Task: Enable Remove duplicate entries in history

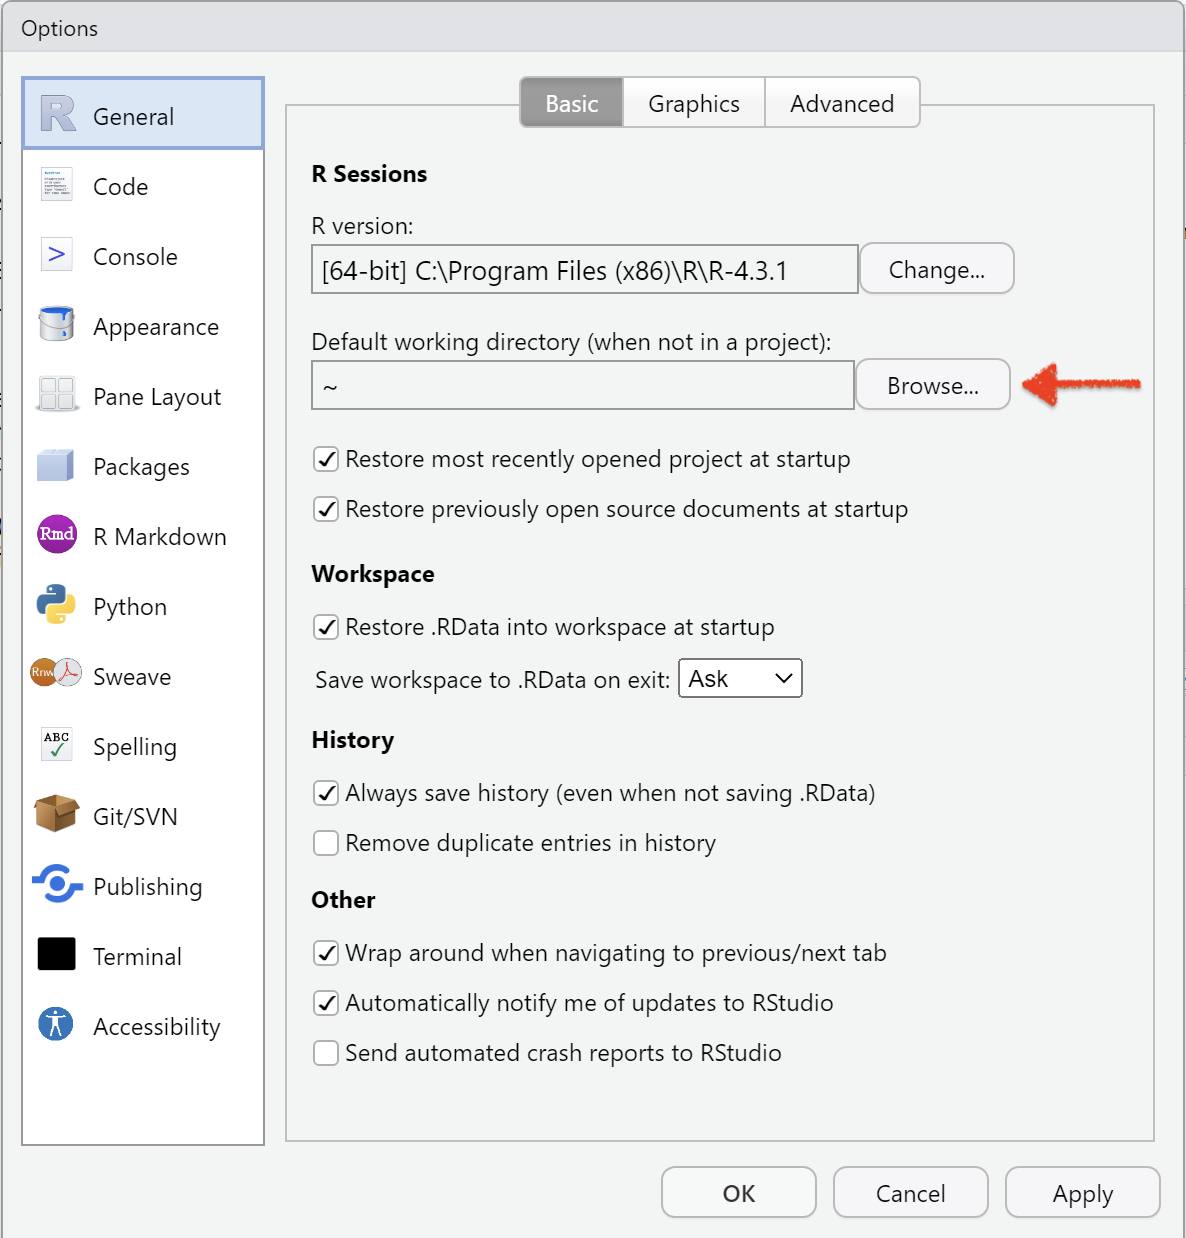Action: coord(326,843)
